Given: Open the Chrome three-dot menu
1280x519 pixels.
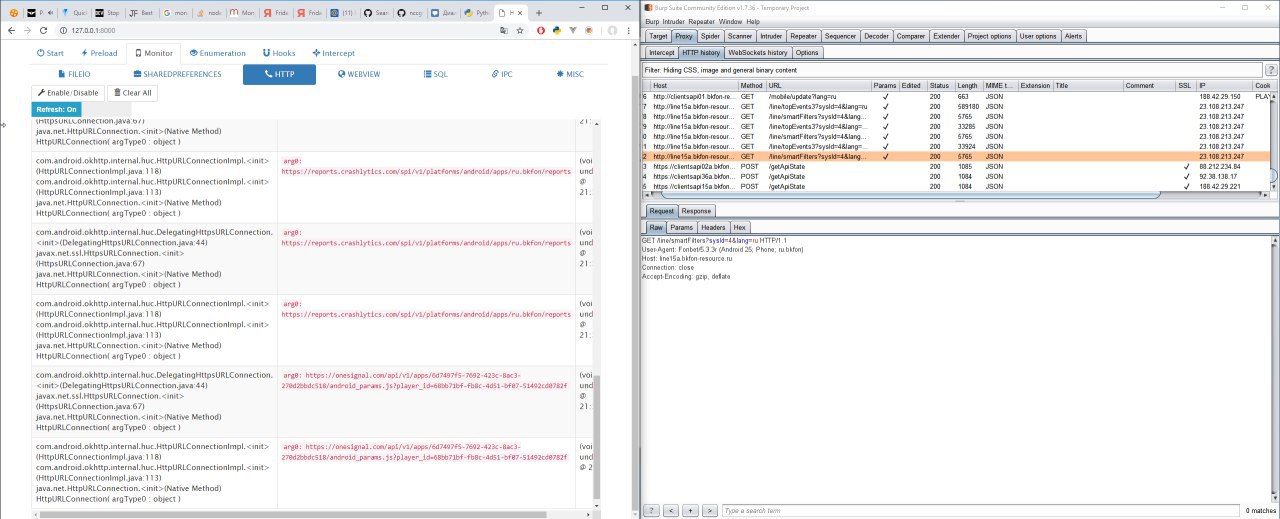Looking at the screenshot, I should pos(627,31).
